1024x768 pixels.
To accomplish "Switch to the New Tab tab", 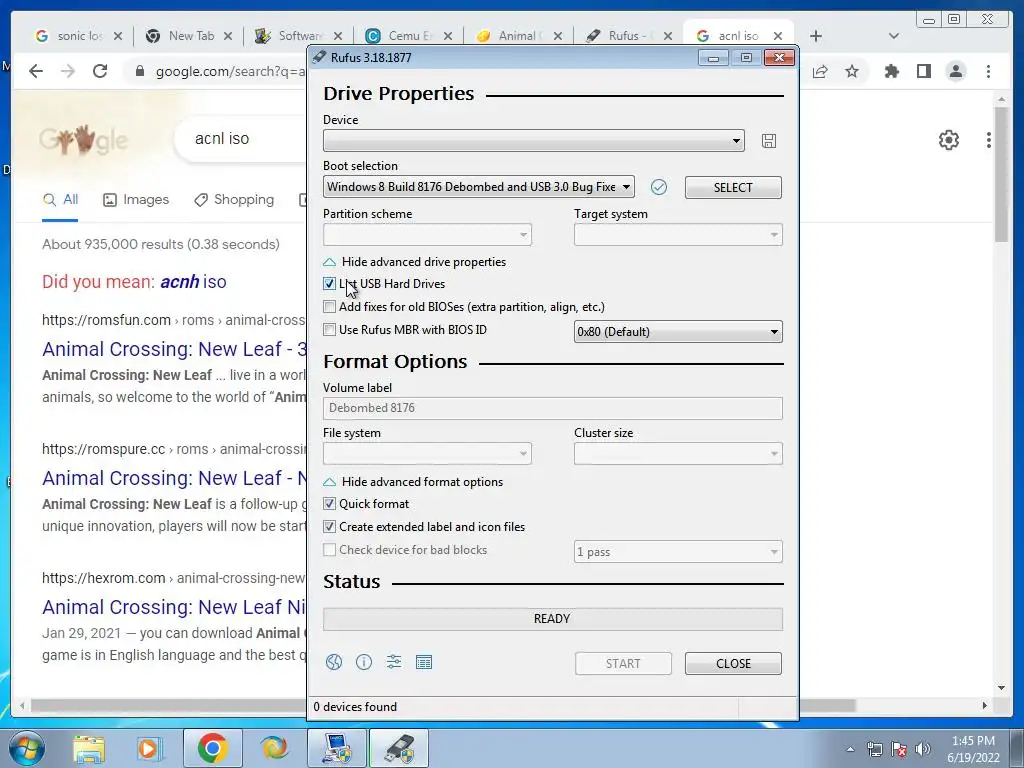I will tap(187, 36).
